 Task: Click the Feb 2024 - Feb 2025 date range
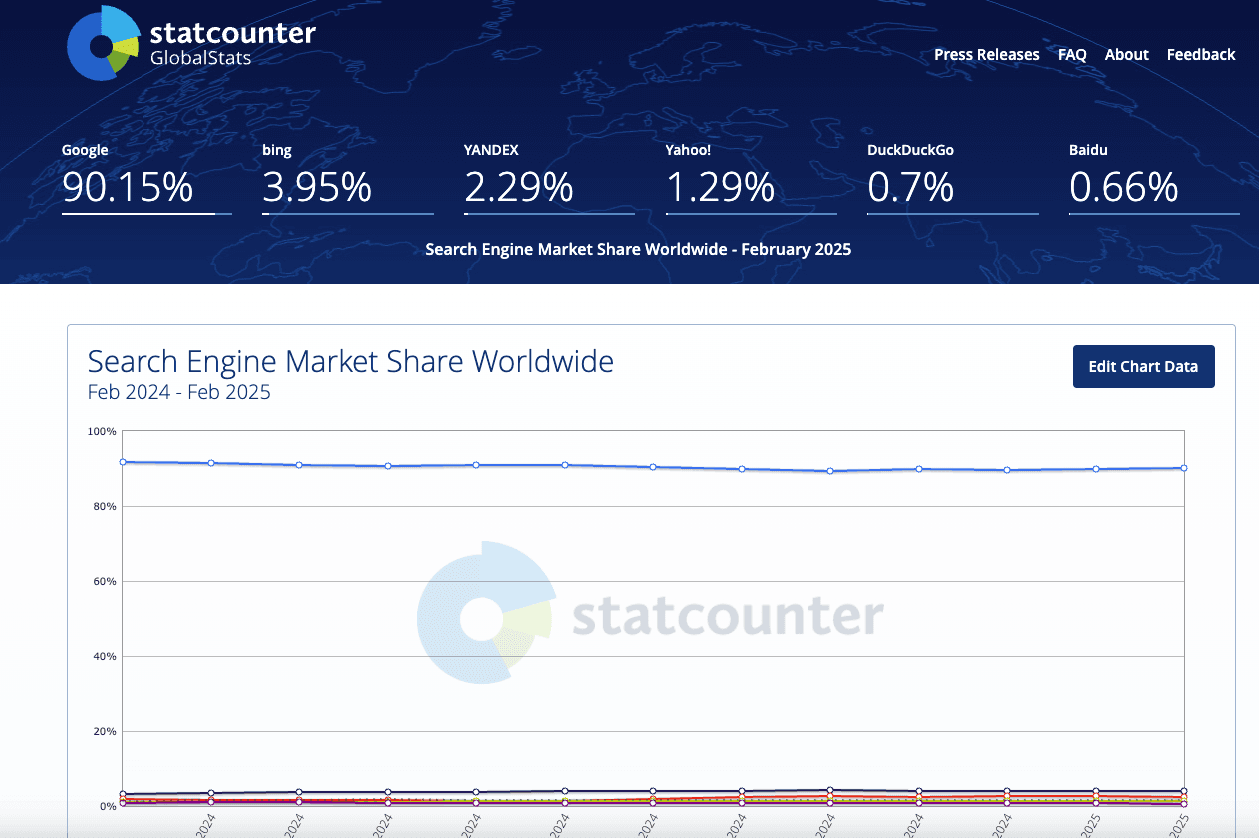tap(179, 392)
